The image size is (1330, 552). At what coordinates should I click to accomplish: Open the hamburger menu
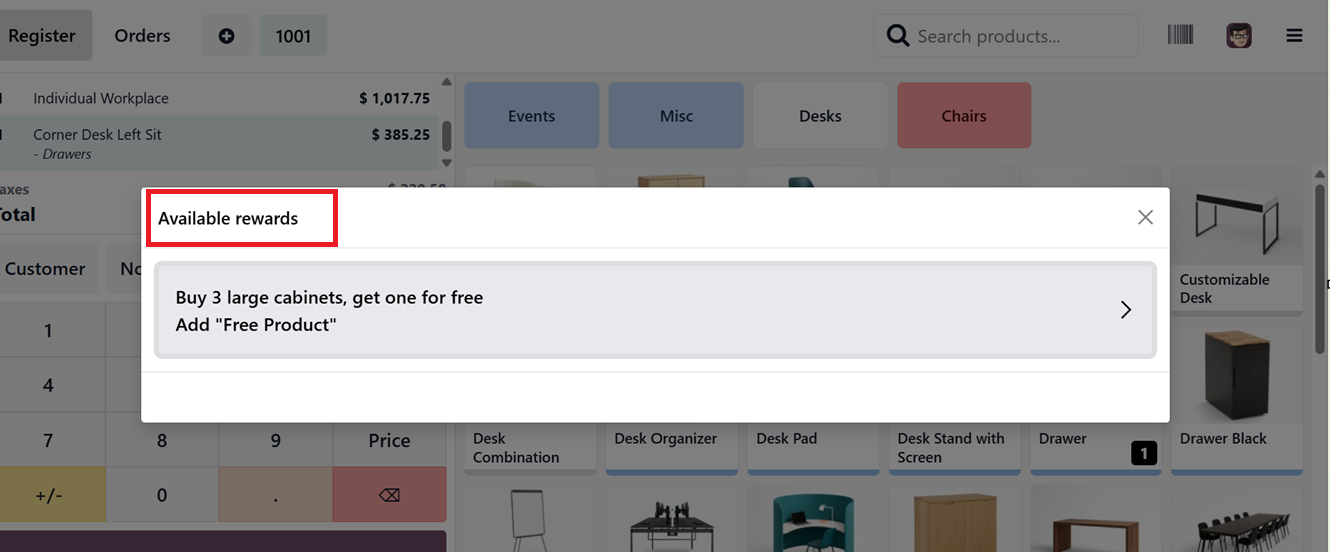[x=1294, y=36]
